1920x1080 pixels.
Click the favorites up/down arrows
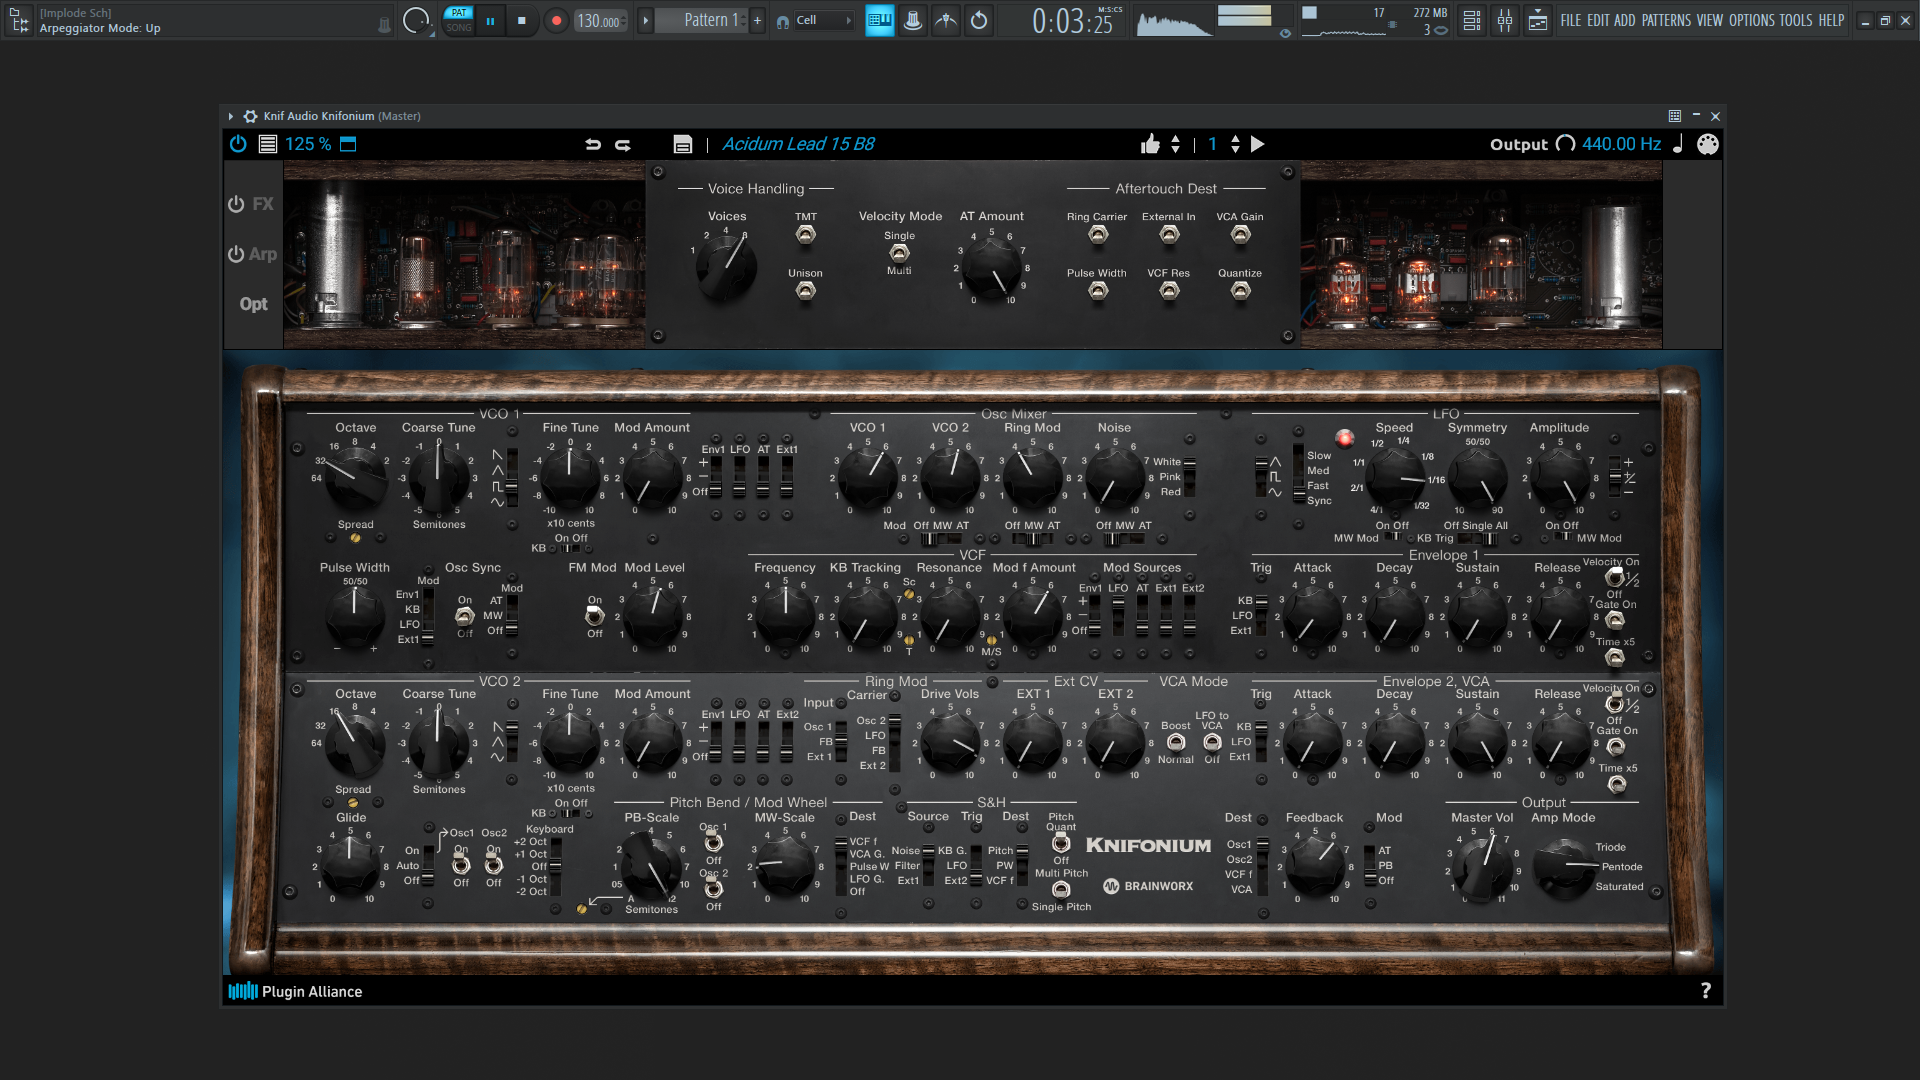(1176, 144)
